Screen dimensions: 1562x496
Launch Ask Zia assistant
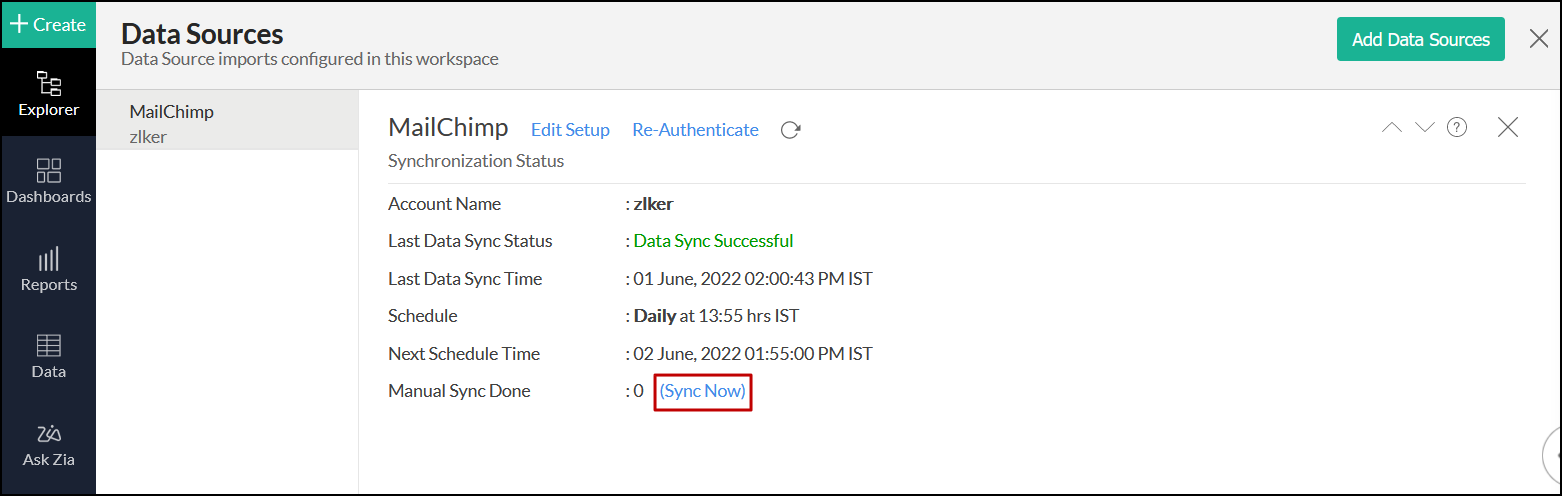pyautogui.click(x=48, y=445)
